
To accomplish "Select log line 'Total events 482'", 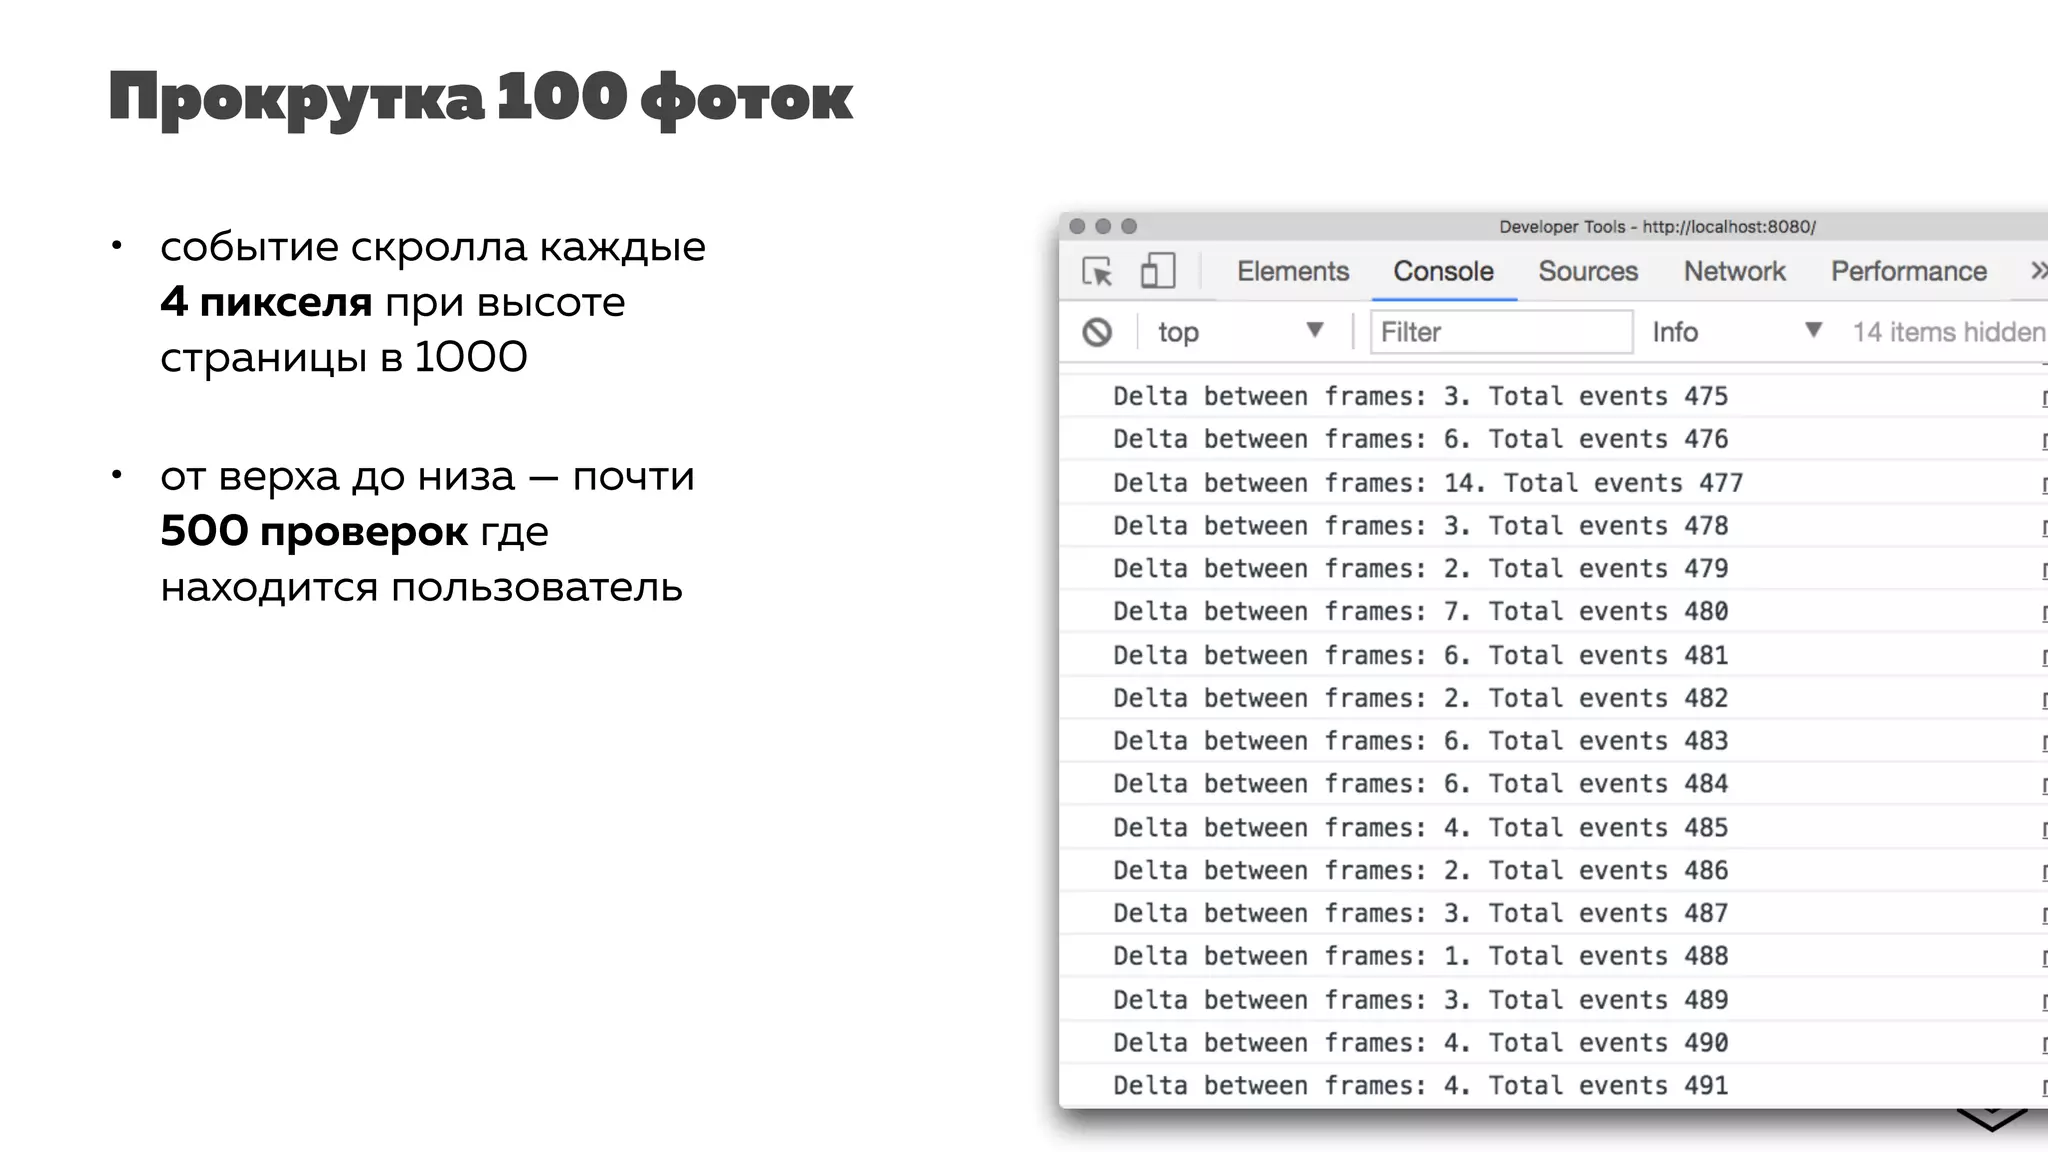I will point(1553,698).
